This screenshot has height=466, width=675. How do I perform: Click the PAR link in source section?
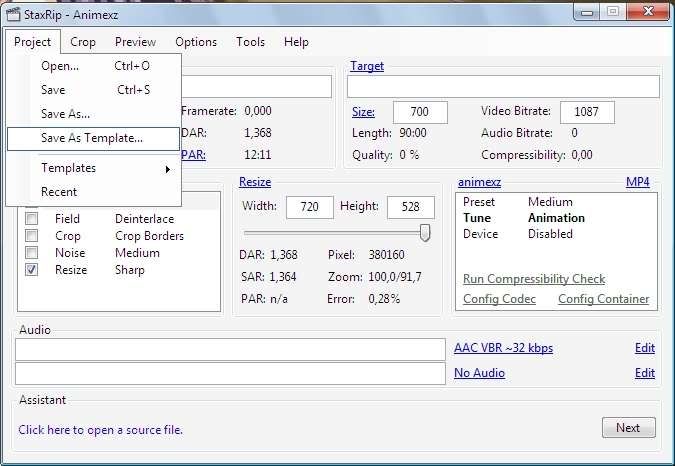click(193, 154)
